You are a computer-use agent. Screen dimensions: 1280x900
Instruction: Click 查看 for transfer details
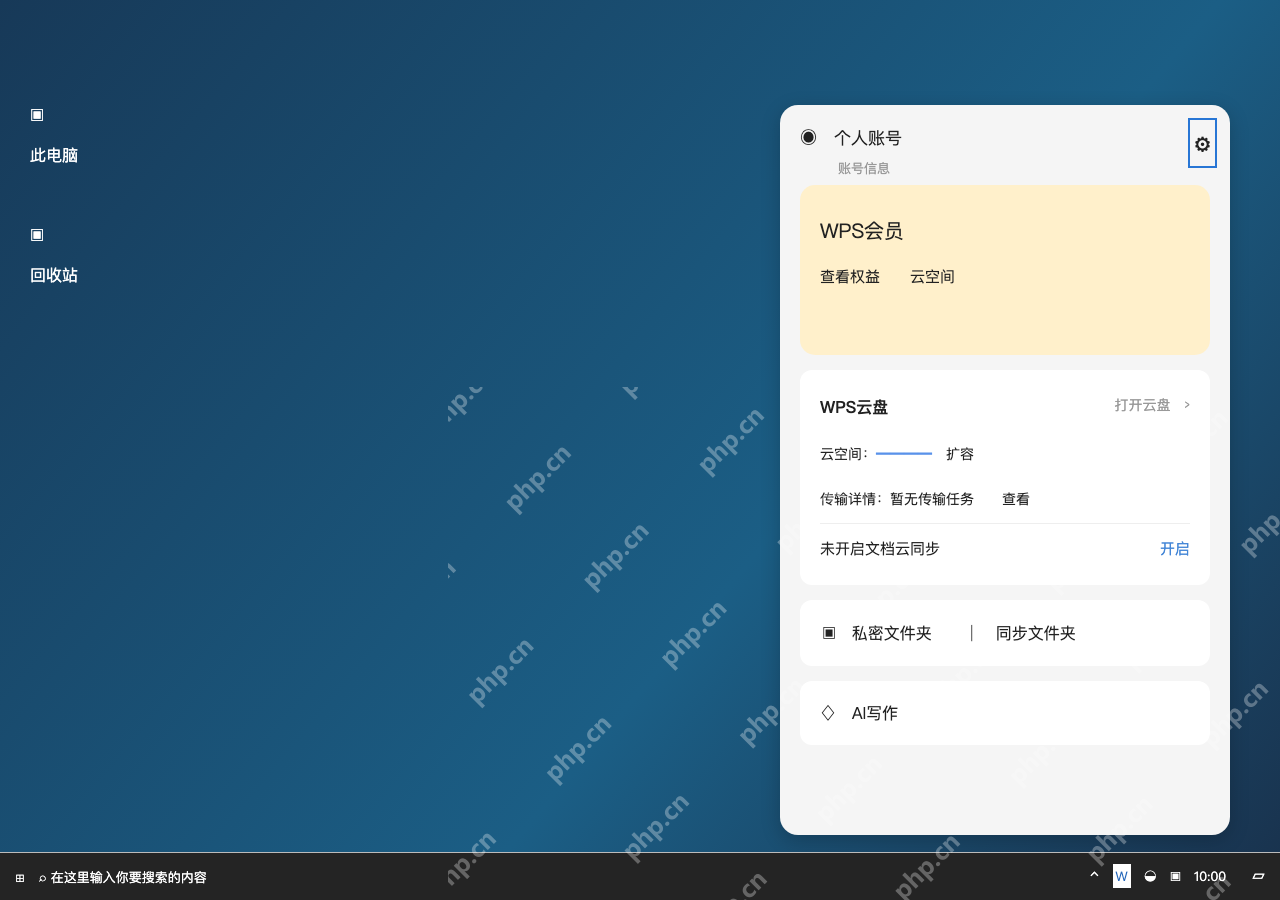tap(1016, 499)
